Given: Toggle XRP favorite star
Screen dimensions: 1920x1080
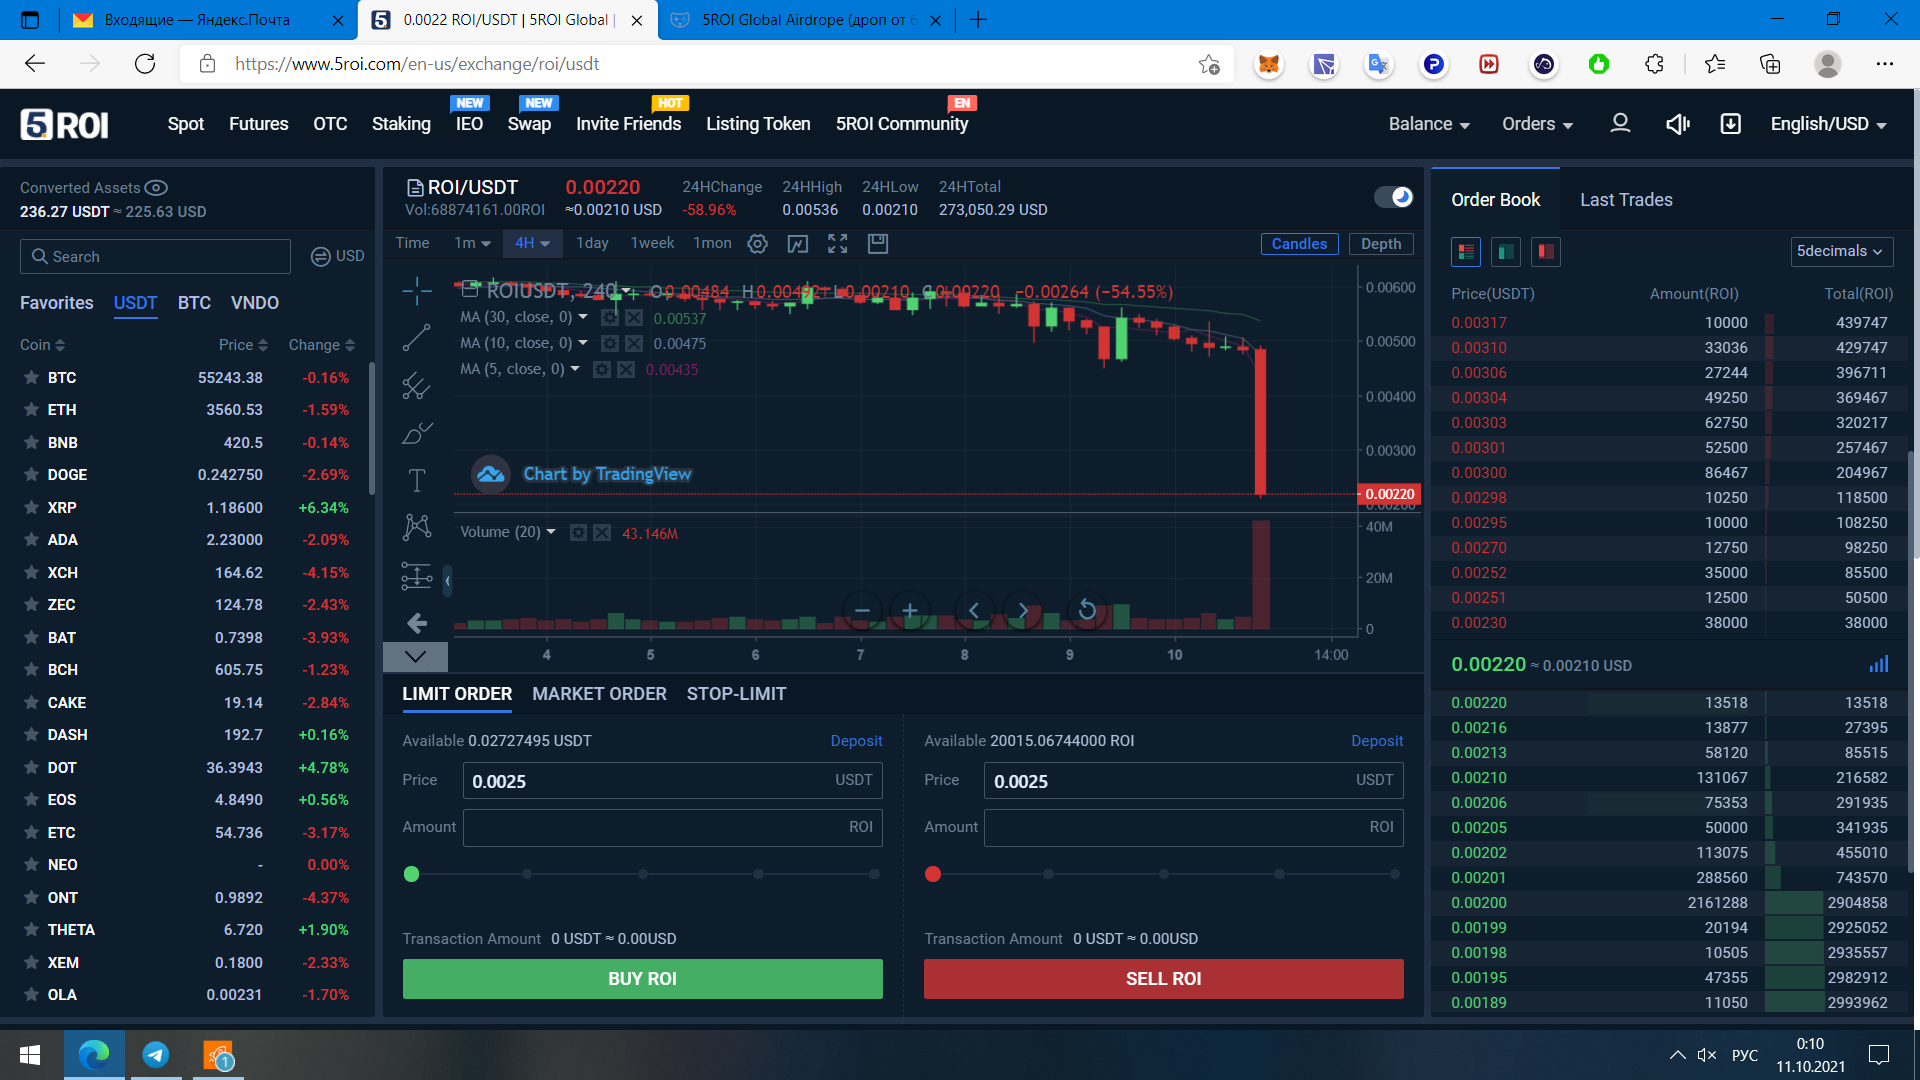Looking at the screenshot, I should coord(31,508).
